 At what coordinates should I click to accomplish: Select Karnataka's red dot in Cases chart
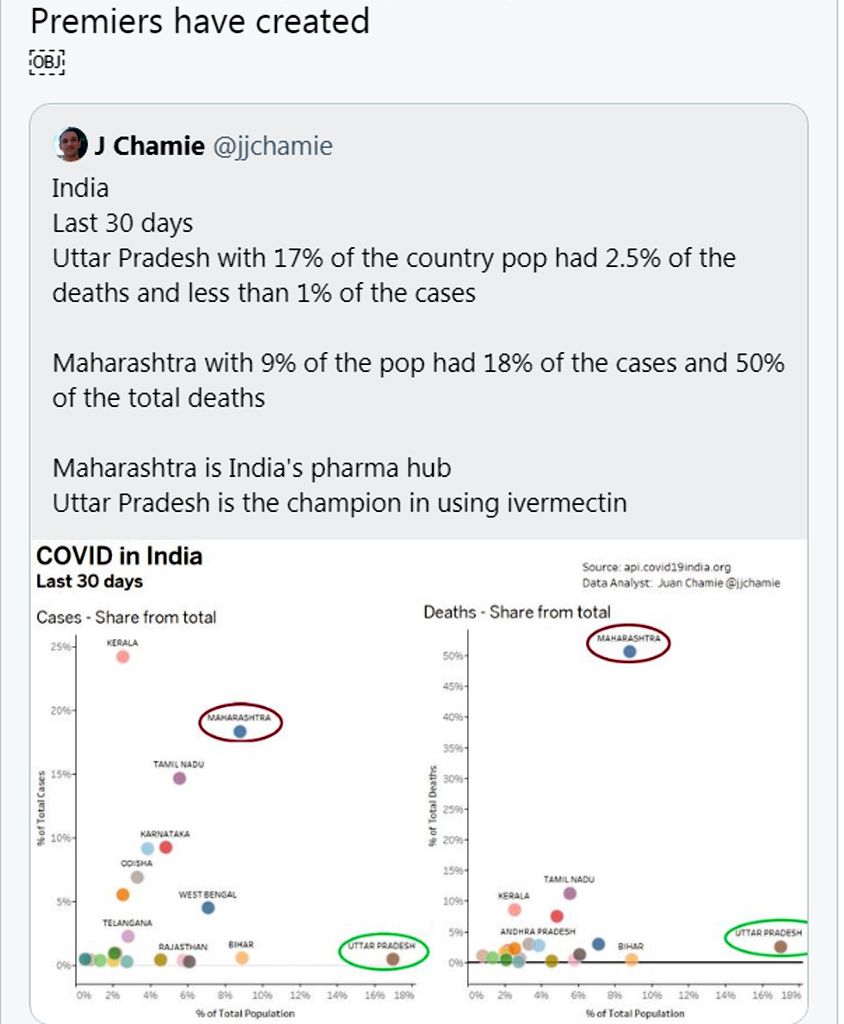point(166,847)
